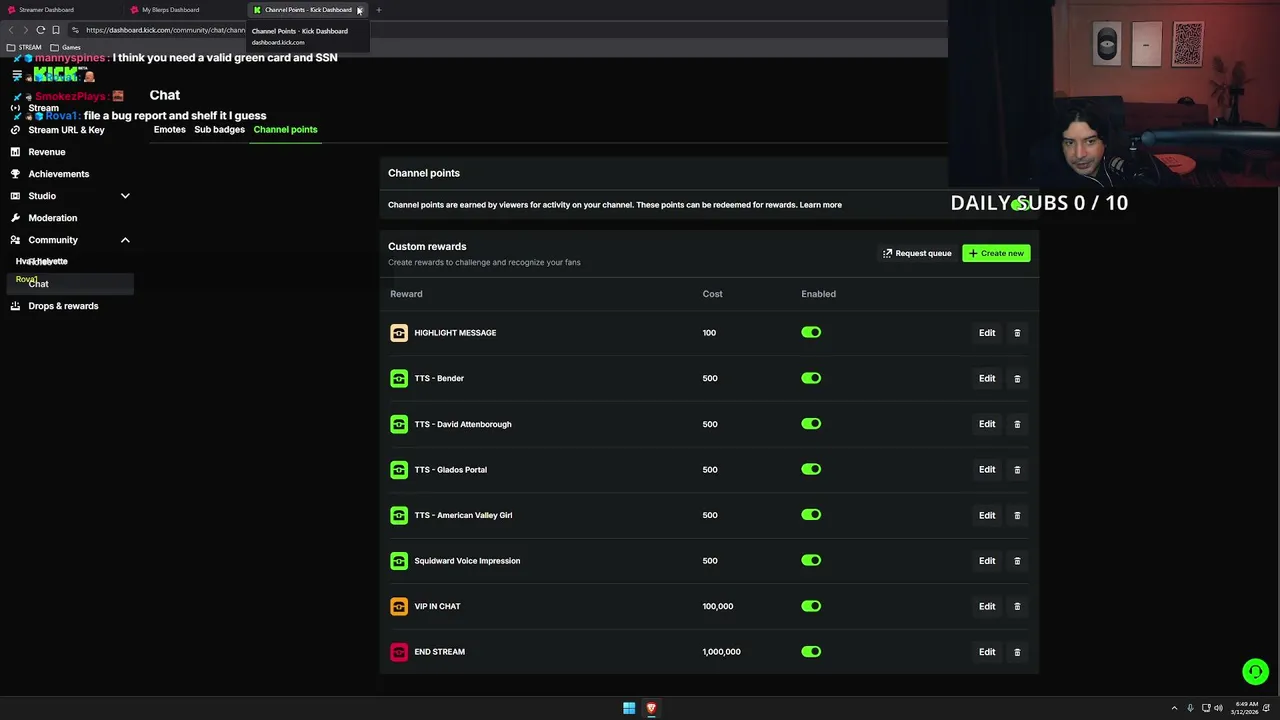Delete the HIGHLIGHT MESSAGE reward via trash icon

pos(1017,333)
